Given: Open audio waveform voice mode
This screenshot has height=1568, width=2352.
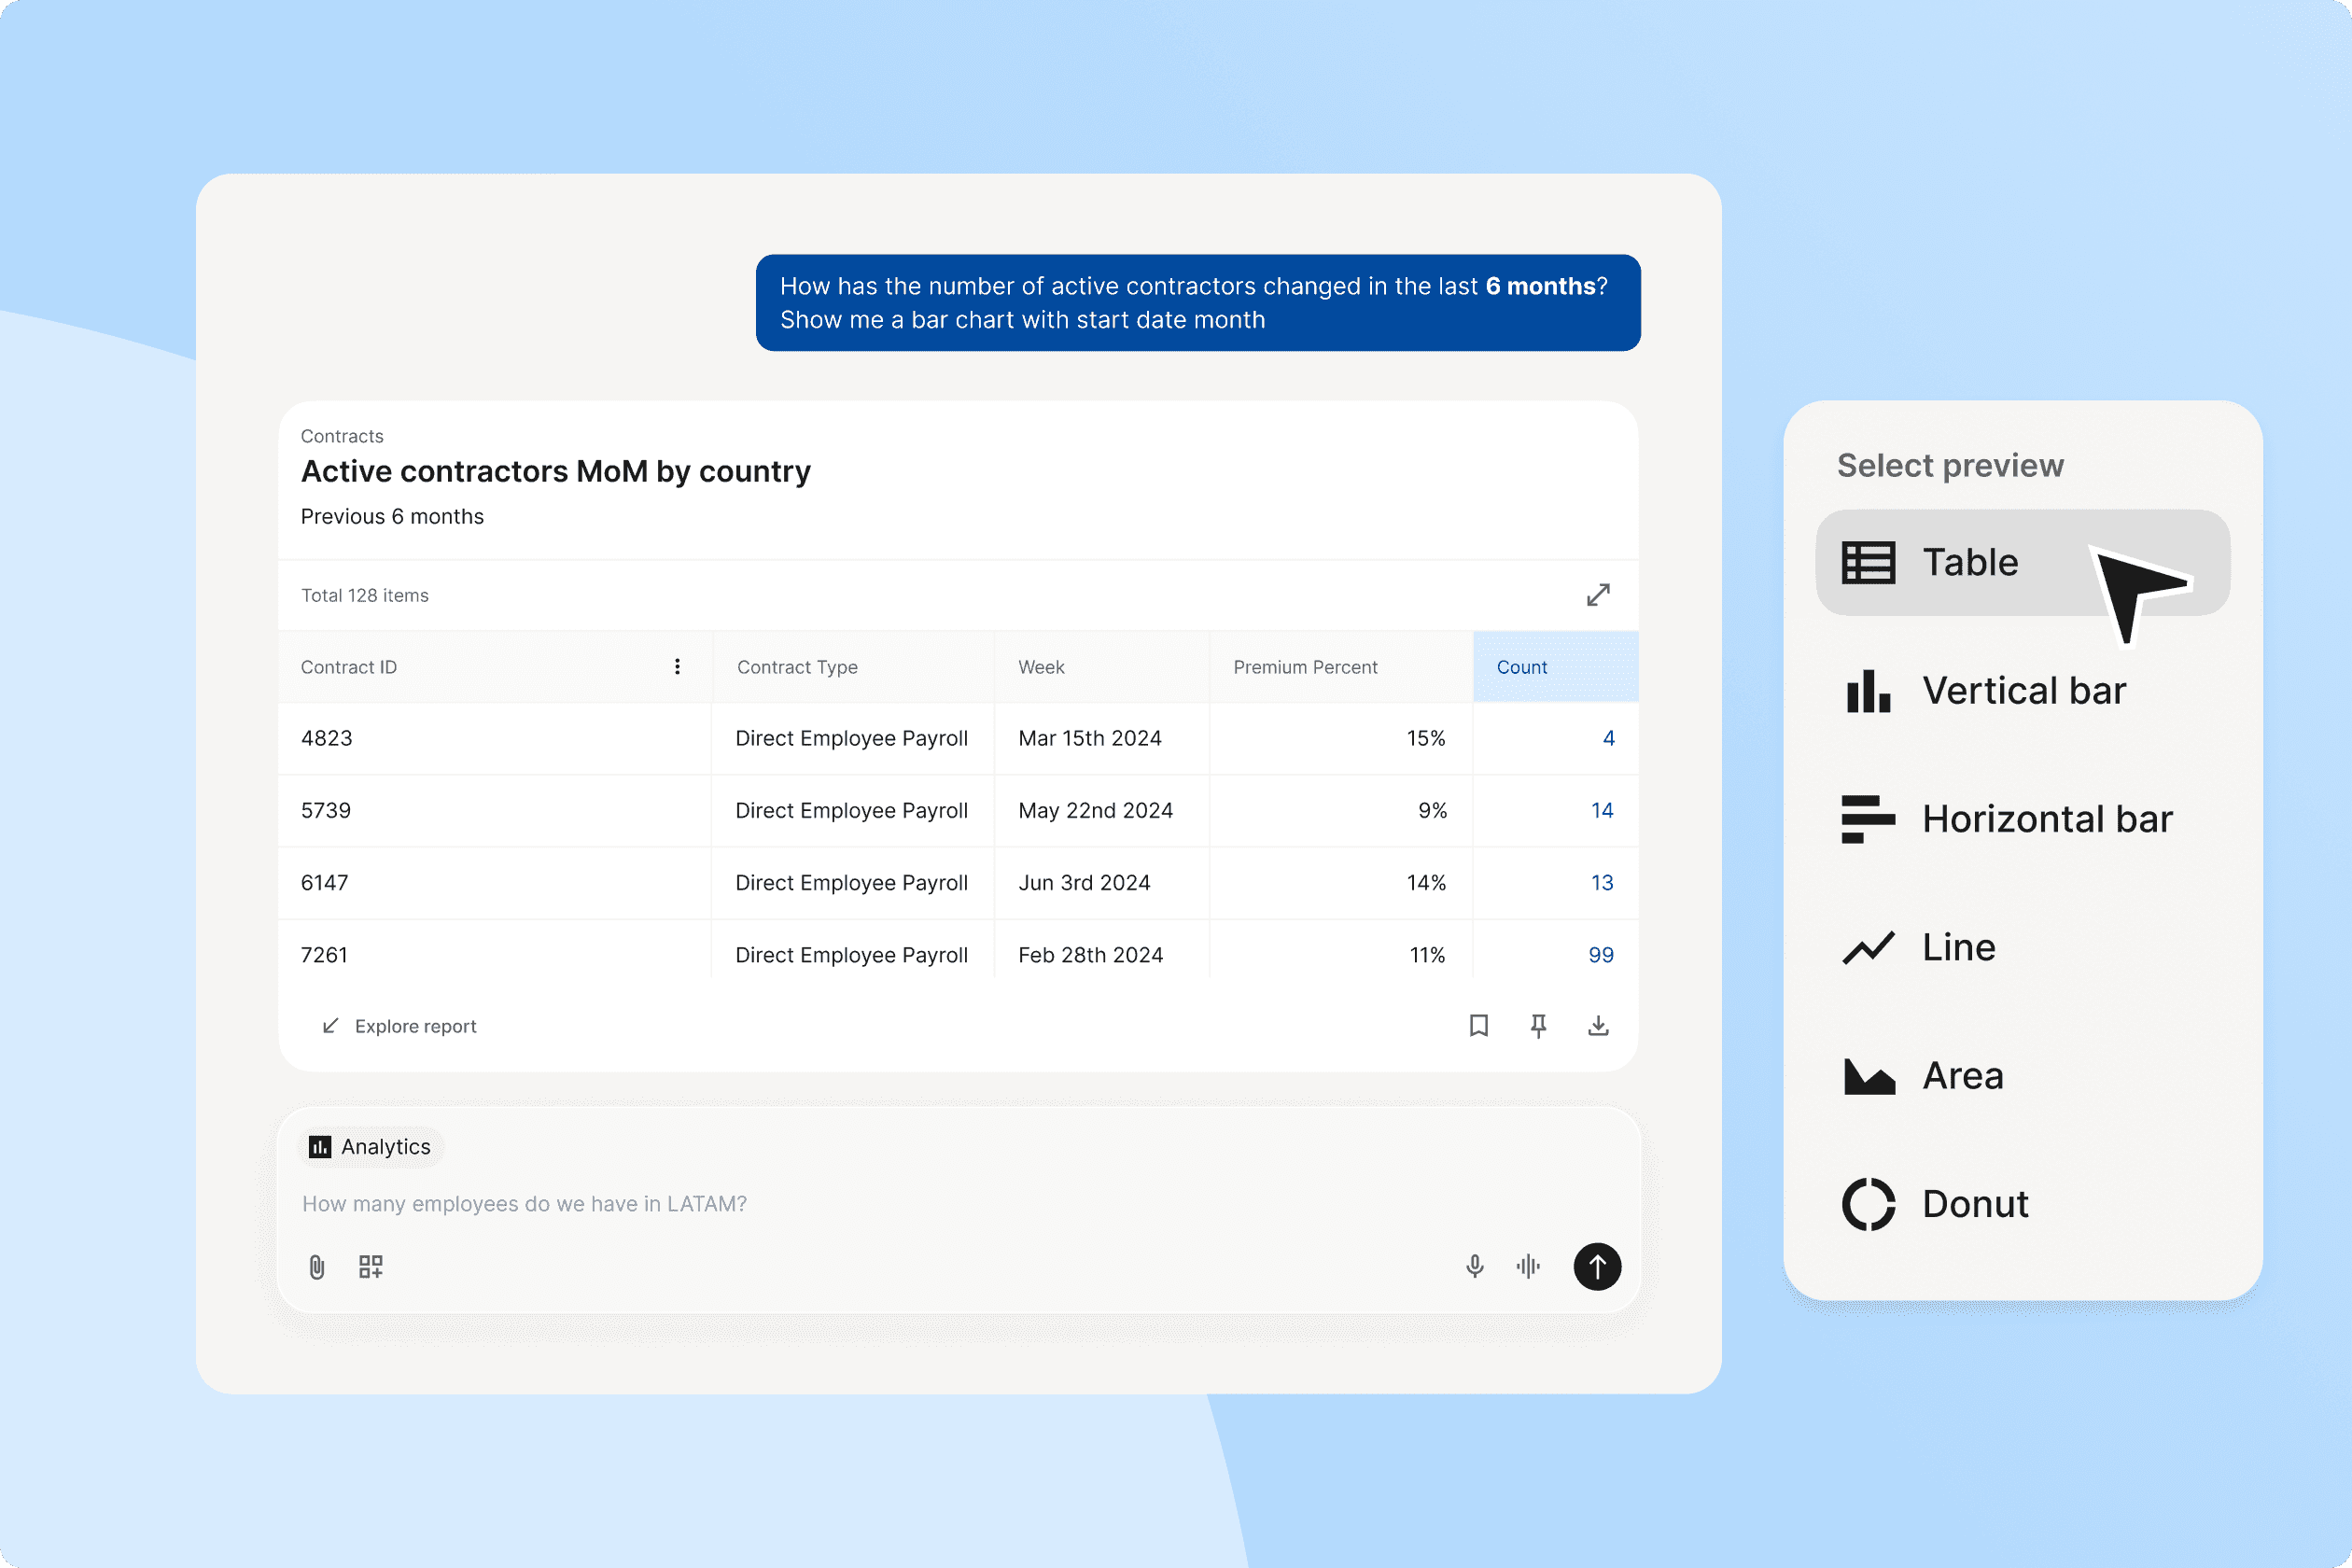Looking at the screenshot, I should tap(1528, 1267).
